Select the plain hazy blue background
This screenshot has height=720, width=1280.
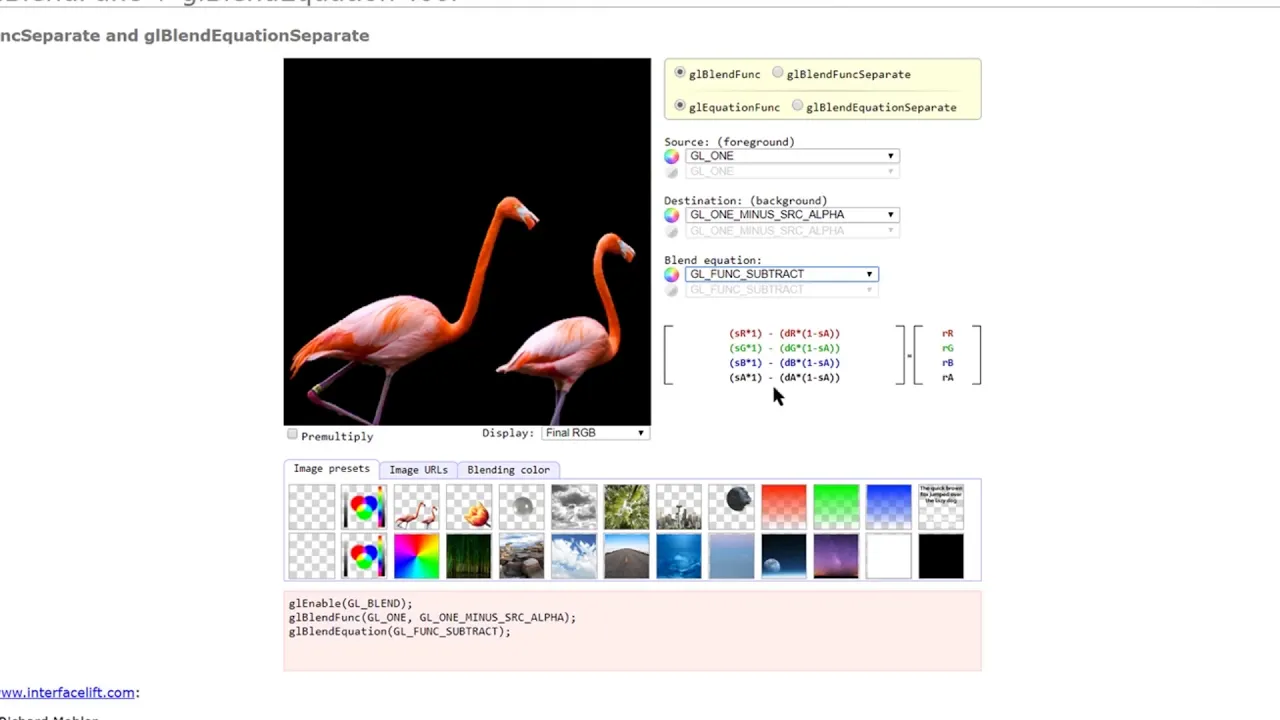[731, 557]
